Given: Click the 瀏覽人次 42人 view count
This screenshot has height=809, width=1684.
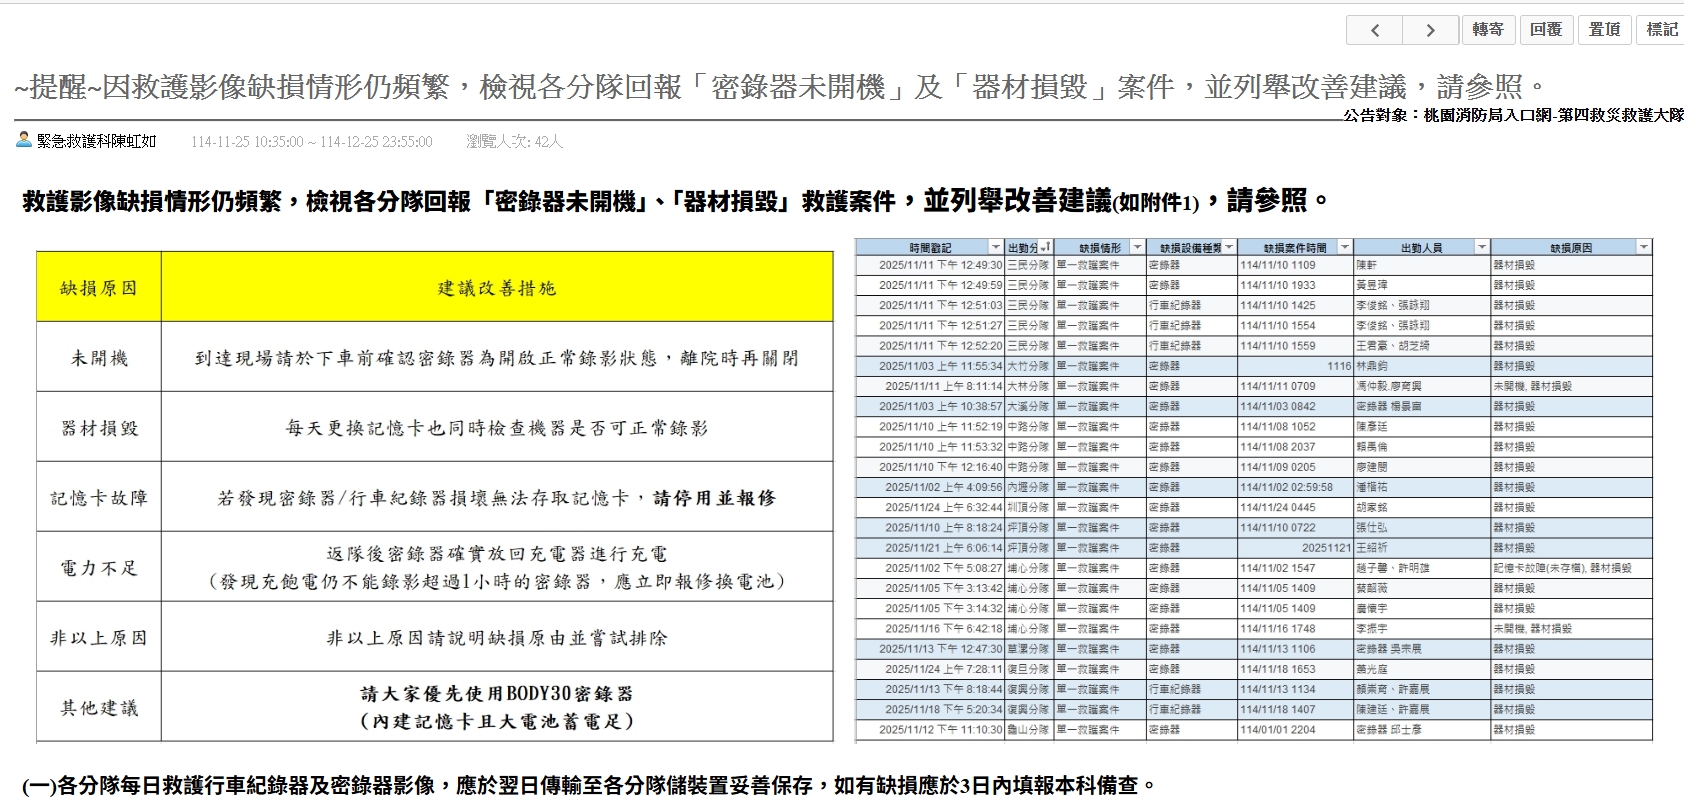Looking at the screenshot, I should tap(514, 142).
